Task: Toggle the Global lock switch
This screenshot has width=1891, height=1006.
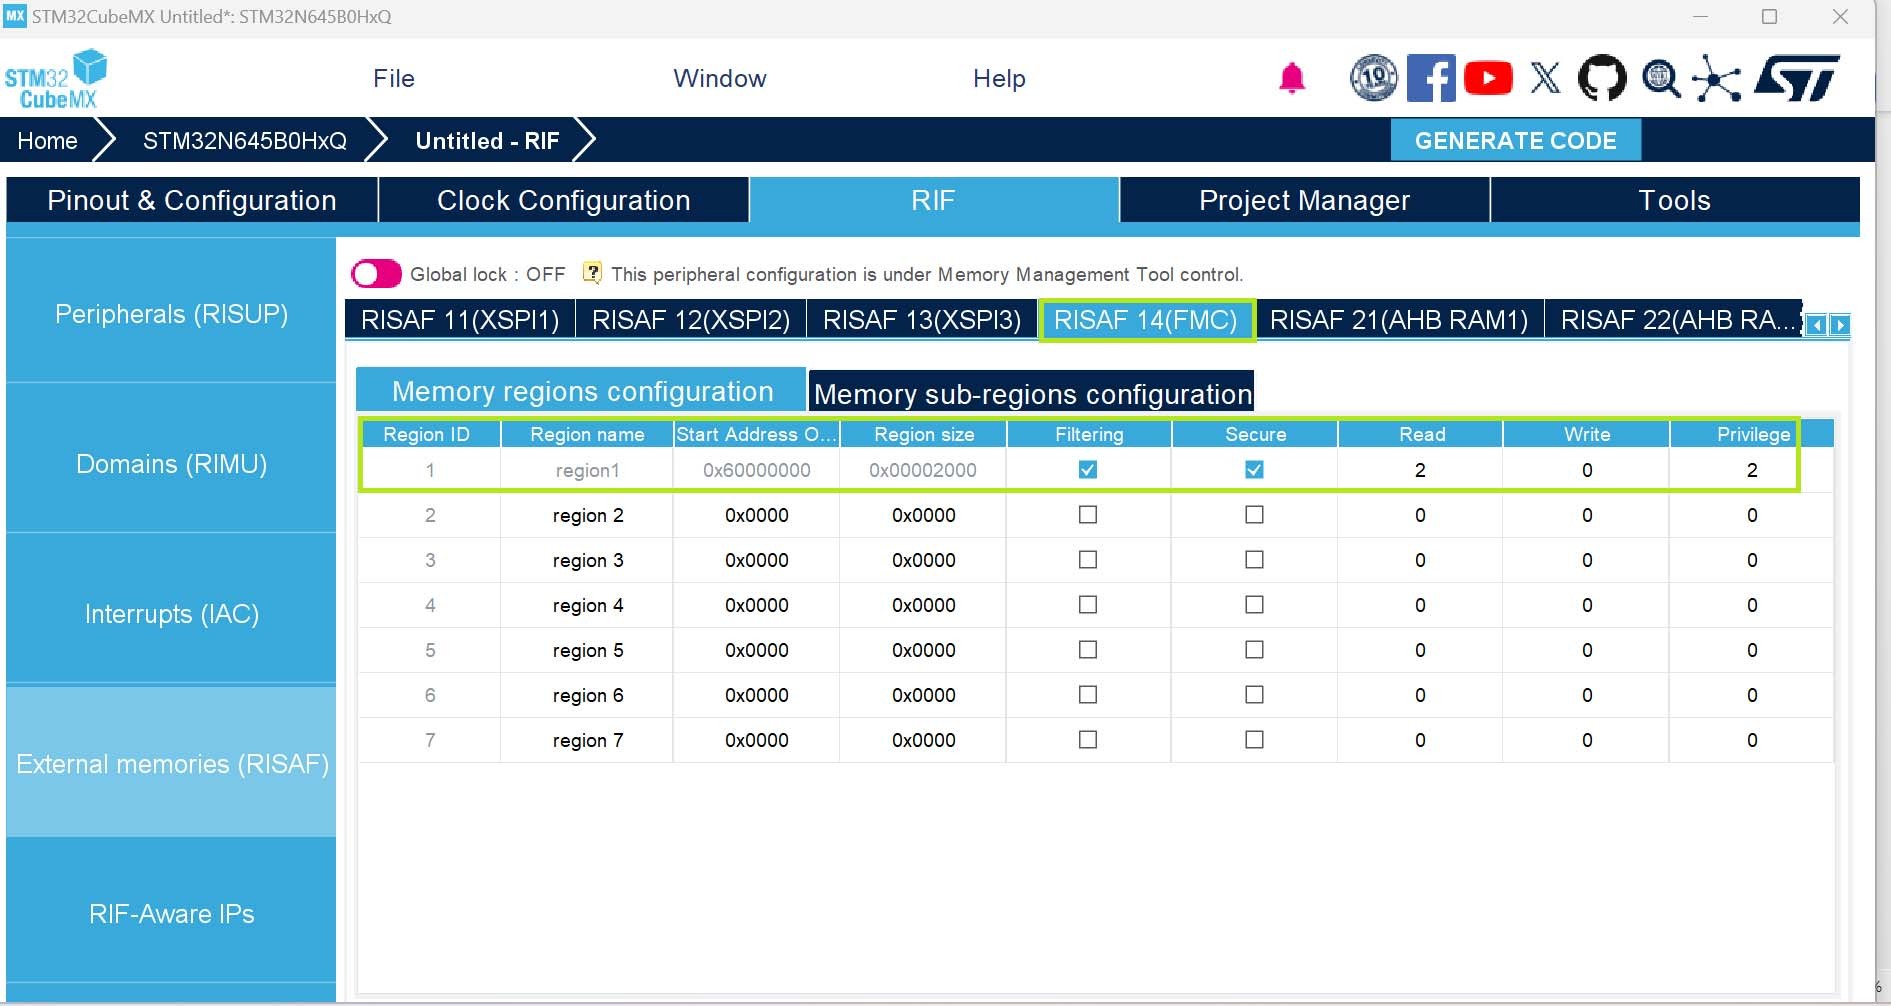Action: [x=376, y=274]
